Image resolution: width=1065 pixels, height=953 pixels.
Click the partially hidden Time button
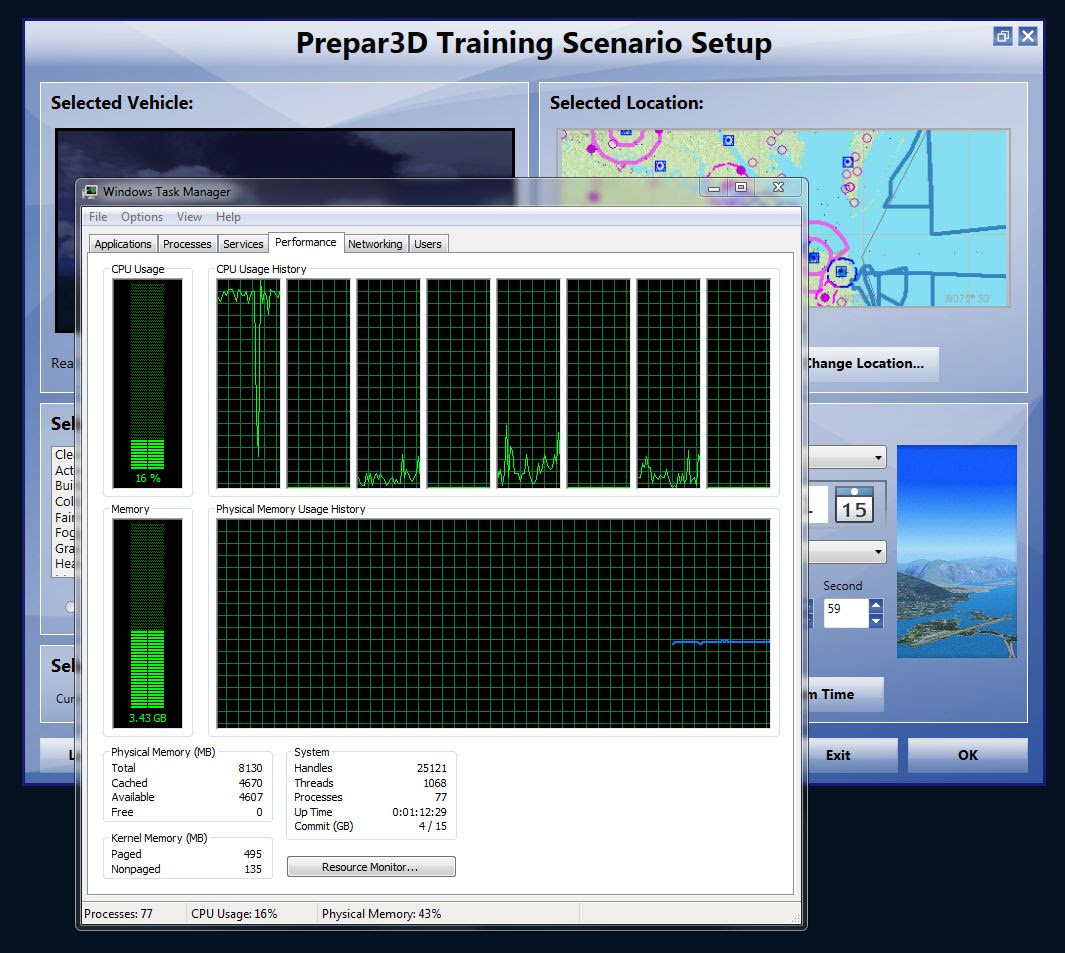[846, 694]
